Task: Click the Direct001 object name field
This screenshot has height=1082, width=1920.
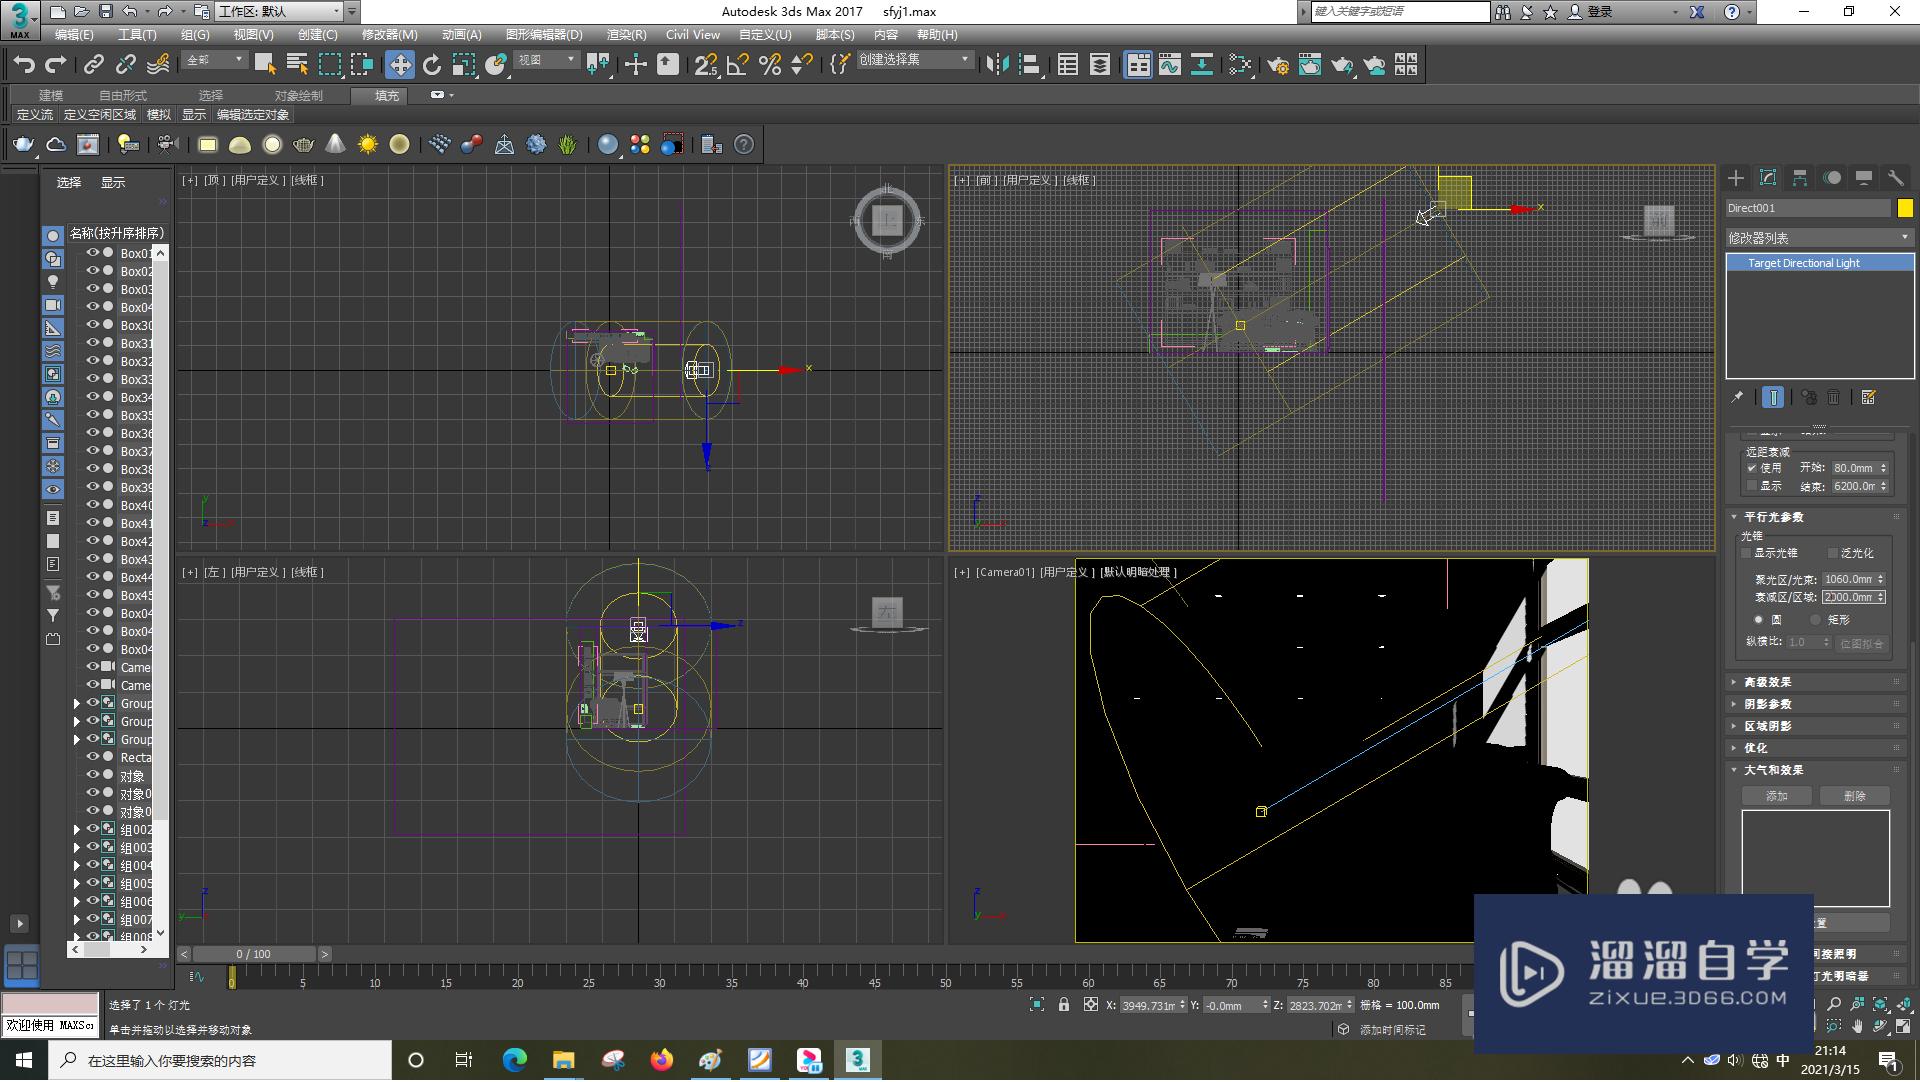Action: (x=1808, y=208)
